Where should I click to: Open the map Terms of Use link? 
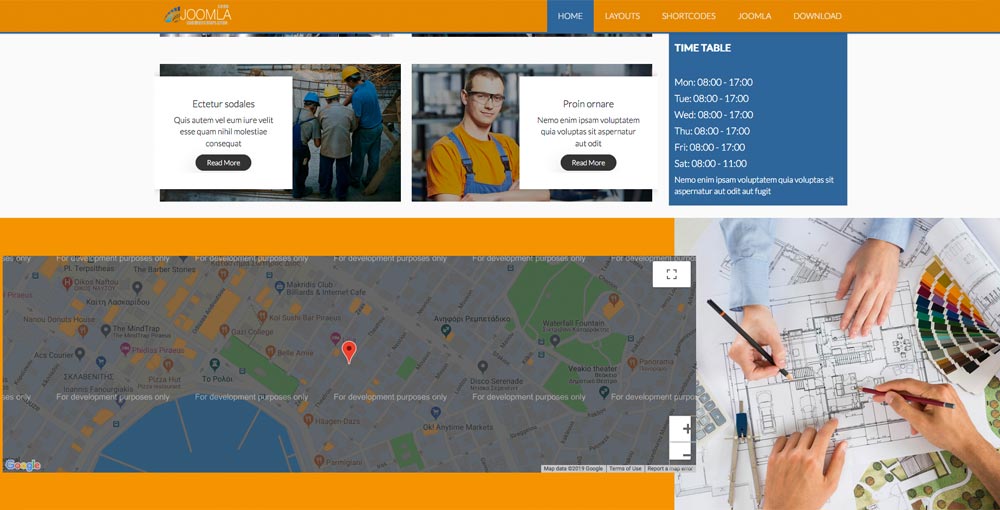625,468
